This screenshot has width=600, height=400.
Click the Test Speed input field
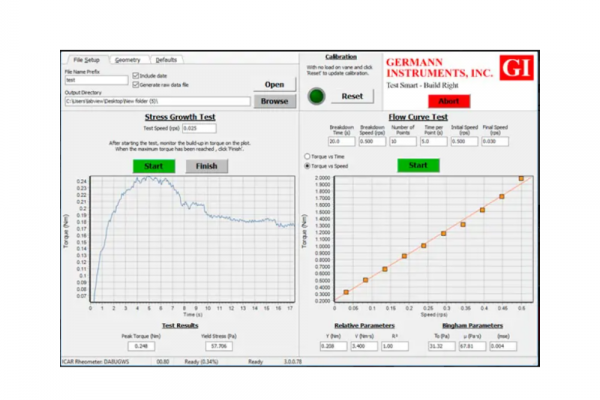click(x=199, y=128)
